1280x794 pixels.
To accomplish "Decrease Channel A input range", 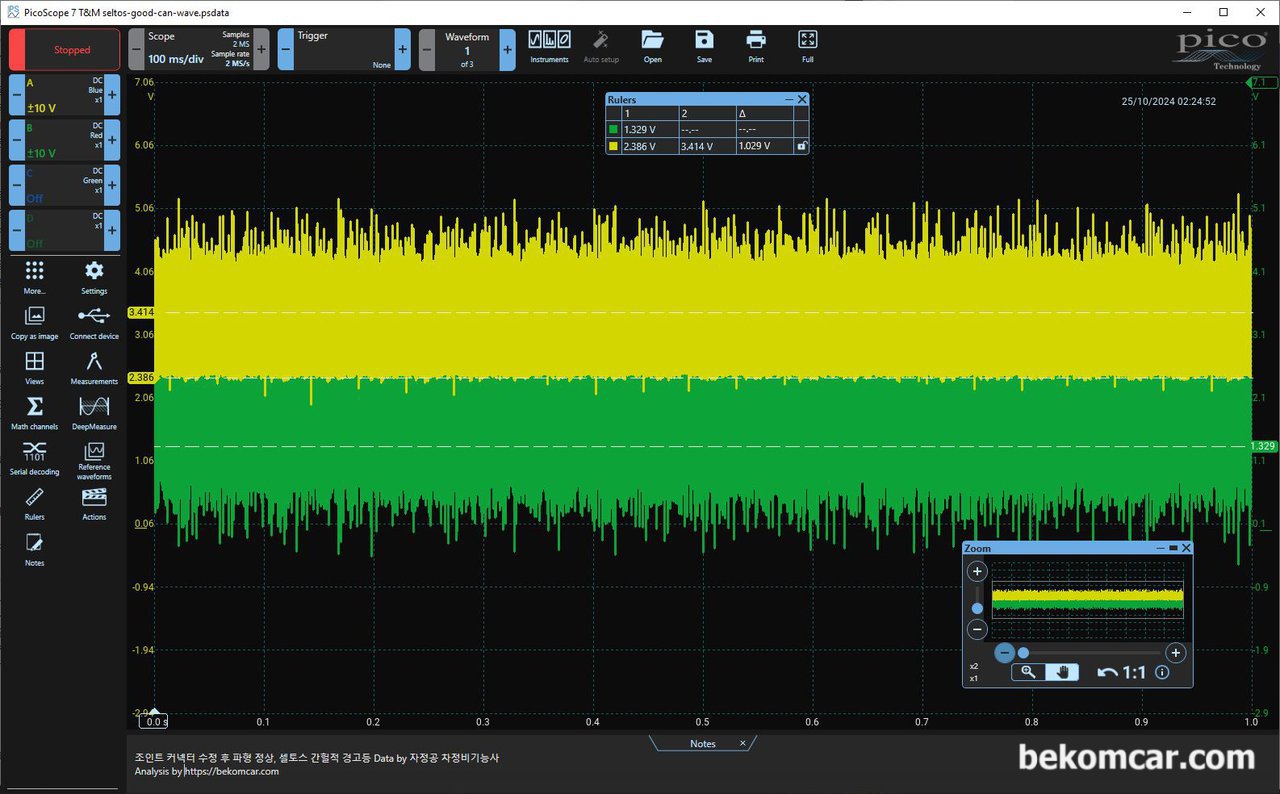I will pos(16,95).
